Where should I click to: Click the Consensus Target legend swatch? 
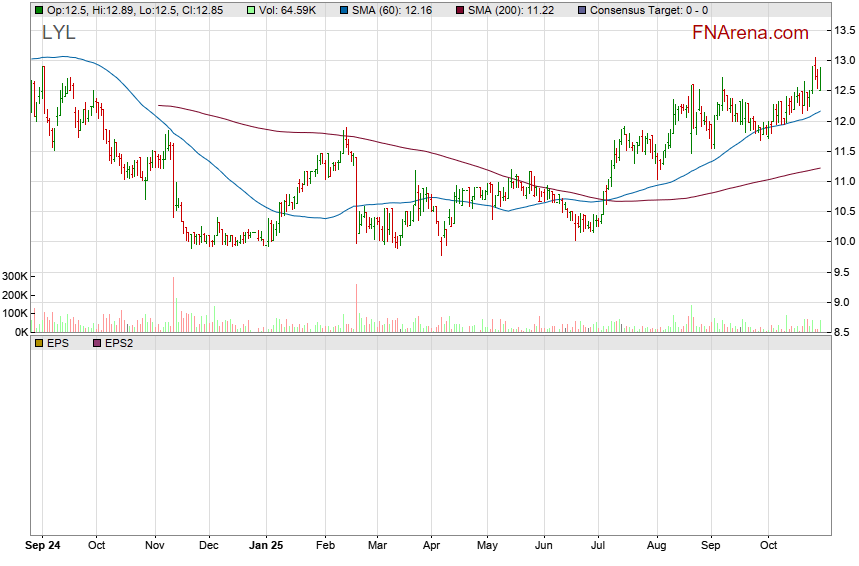[583, 10]
